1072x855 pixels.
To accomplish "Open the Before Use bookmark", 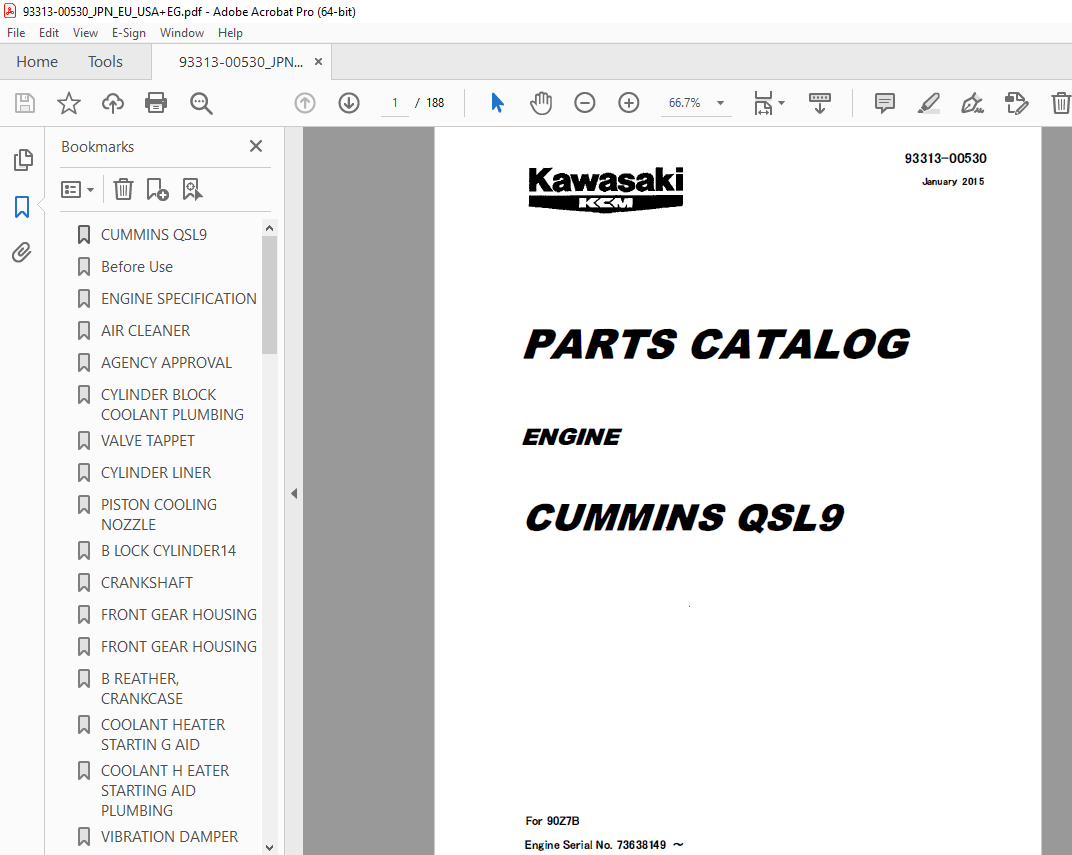I will click(137, 267).
